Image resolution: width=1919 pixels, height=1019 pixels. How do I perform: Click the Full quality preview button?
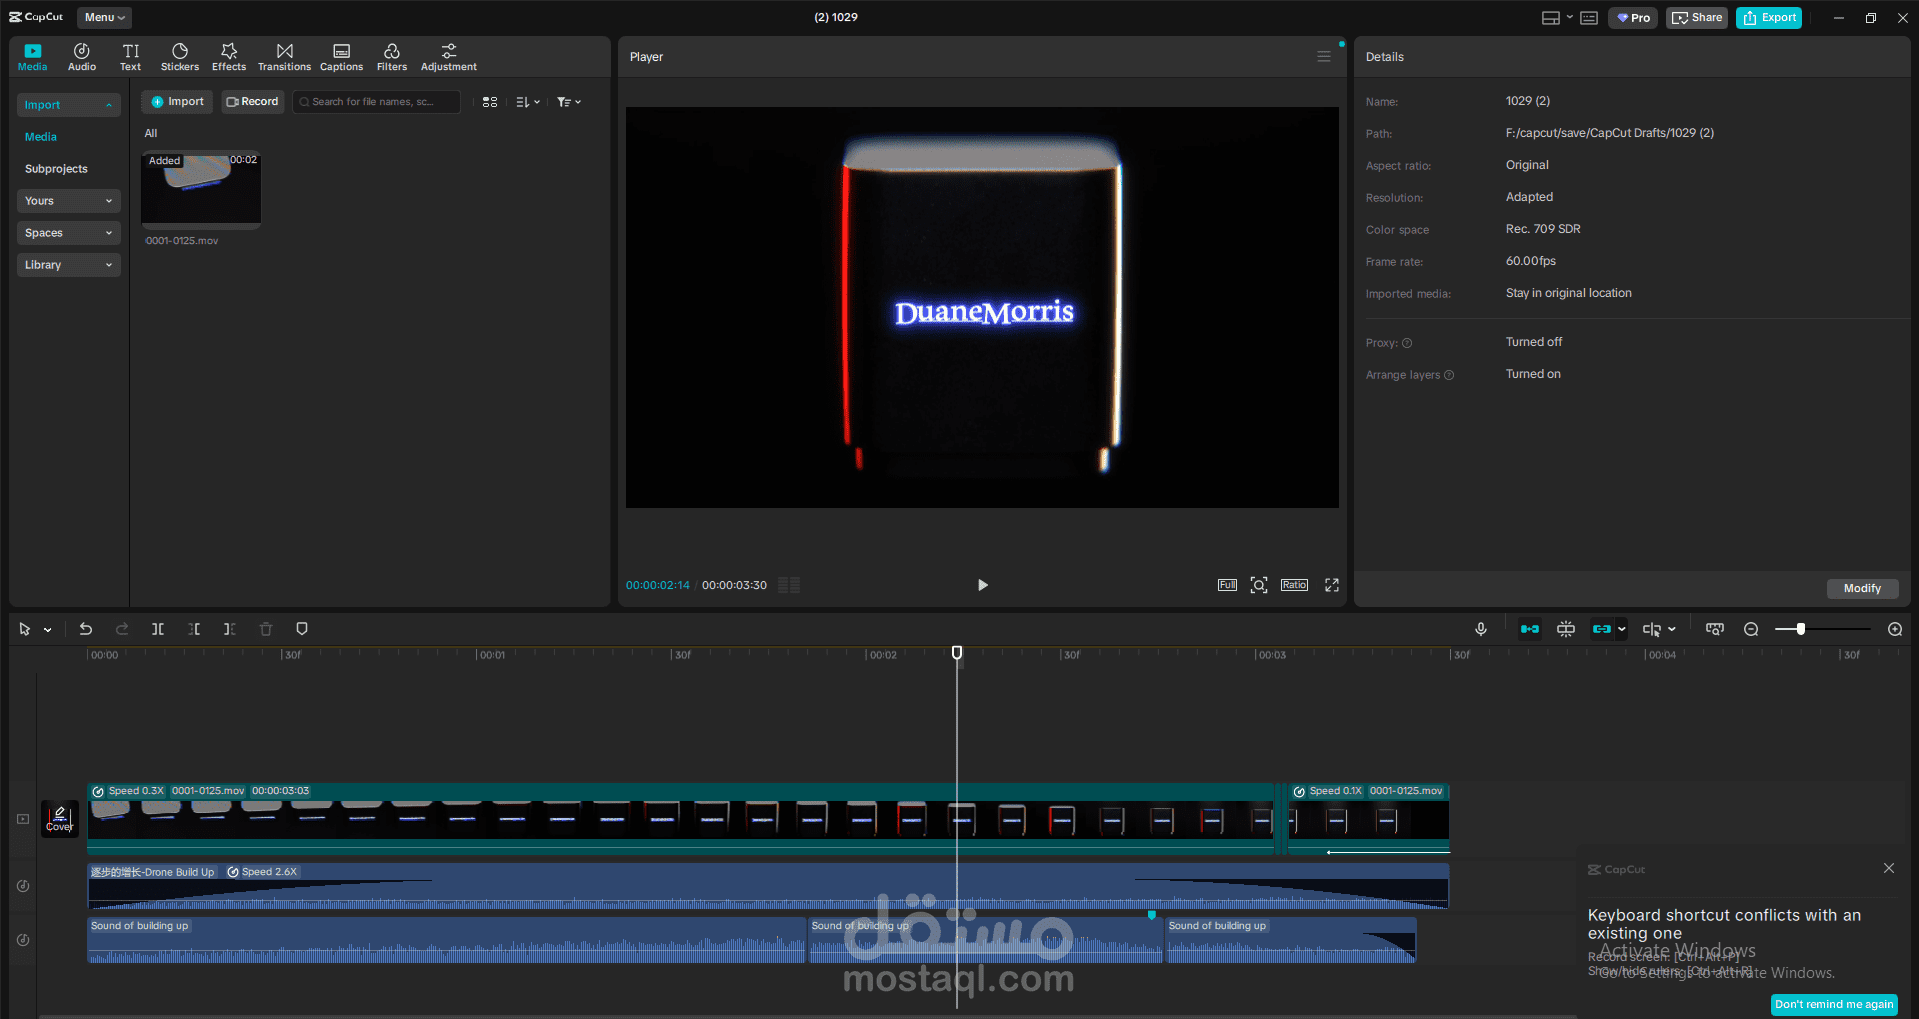[x=1227, y=585]
